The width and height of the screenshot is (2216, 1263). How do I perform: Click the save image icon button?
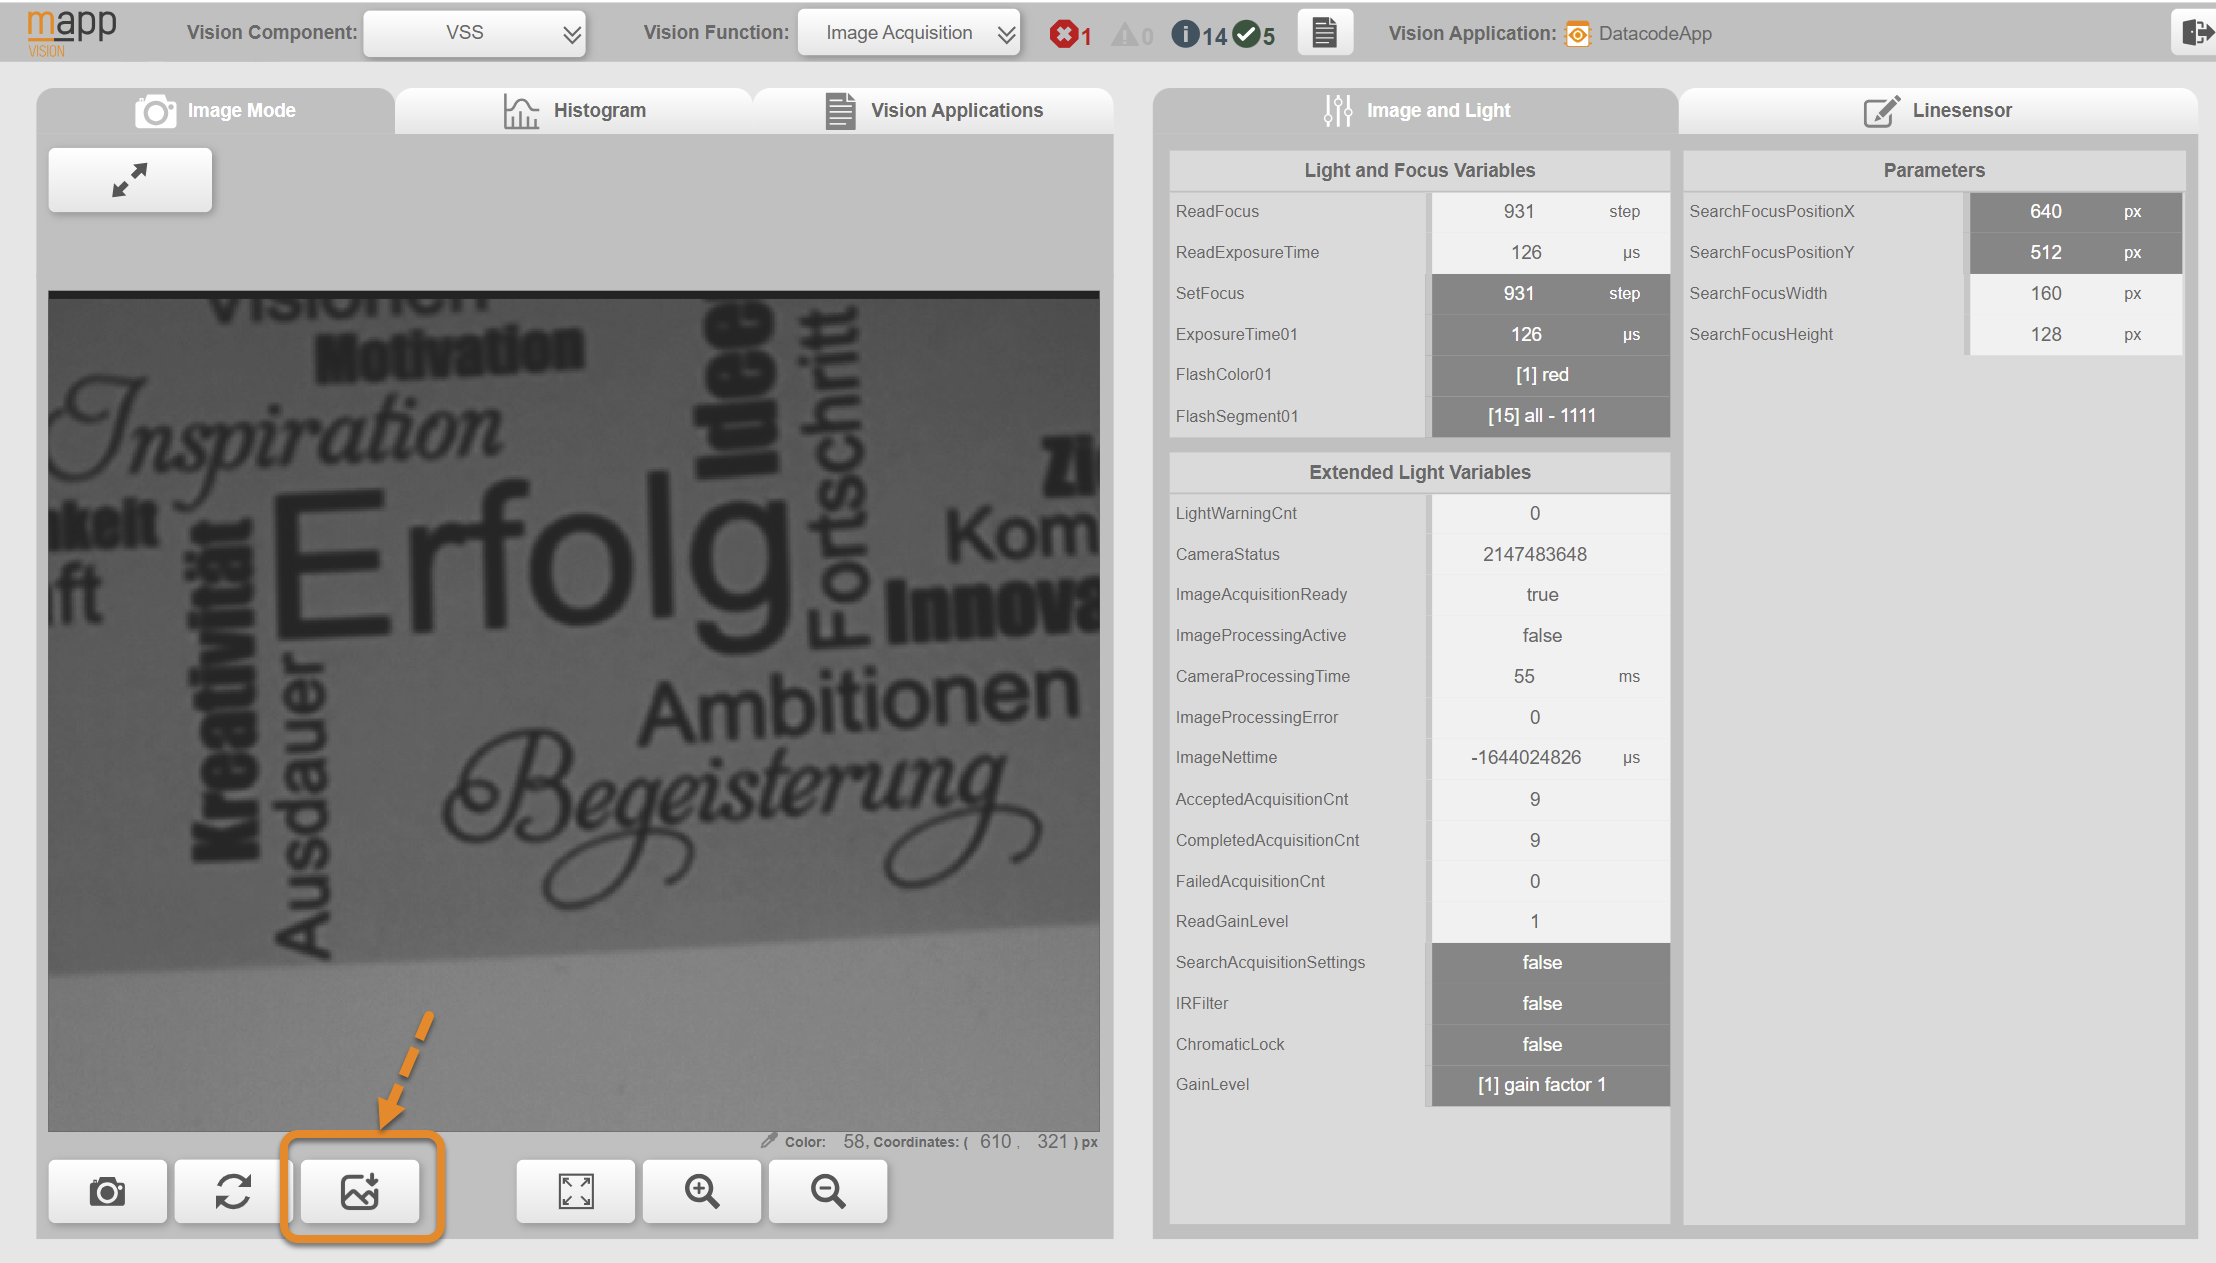[x=360, y=1191]
